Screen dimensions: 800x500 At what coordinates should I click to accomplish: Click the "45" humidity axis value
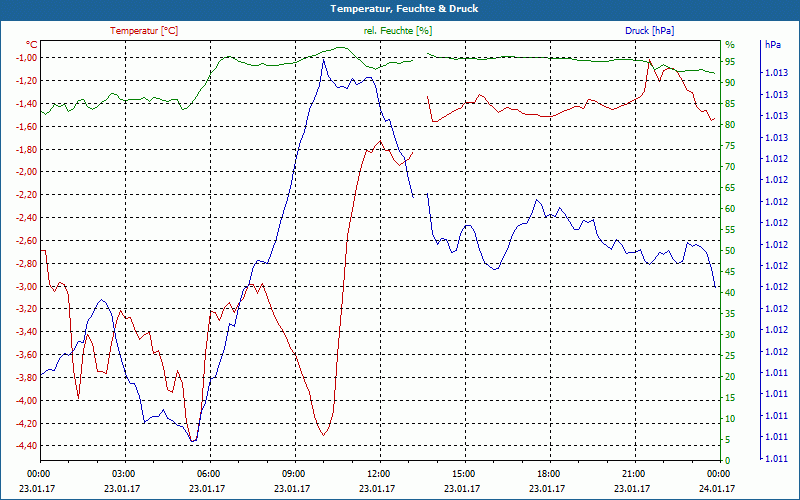[730, 272]
